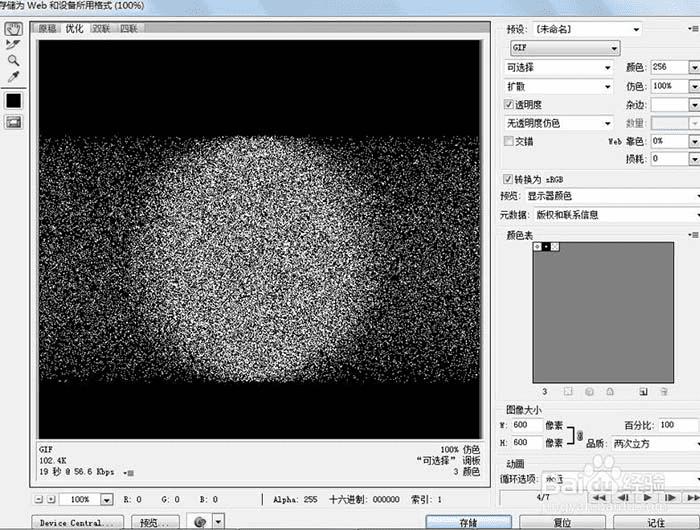Switch to the 优化 tab
Screen dimensions: 700x530
[x=74, y=29]
